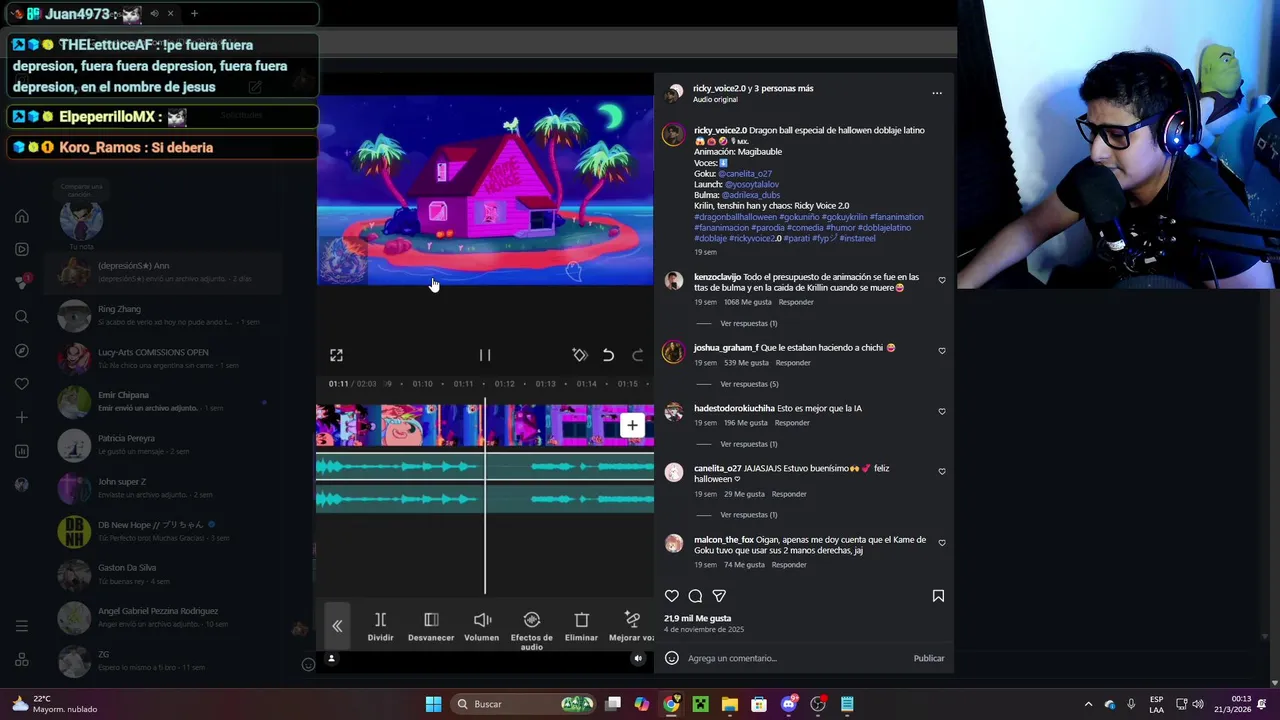The width and height of the screenshot is (1280, 720).
Task: Open ricky_voice2.0 profile from post header
Action: (720, 88)
